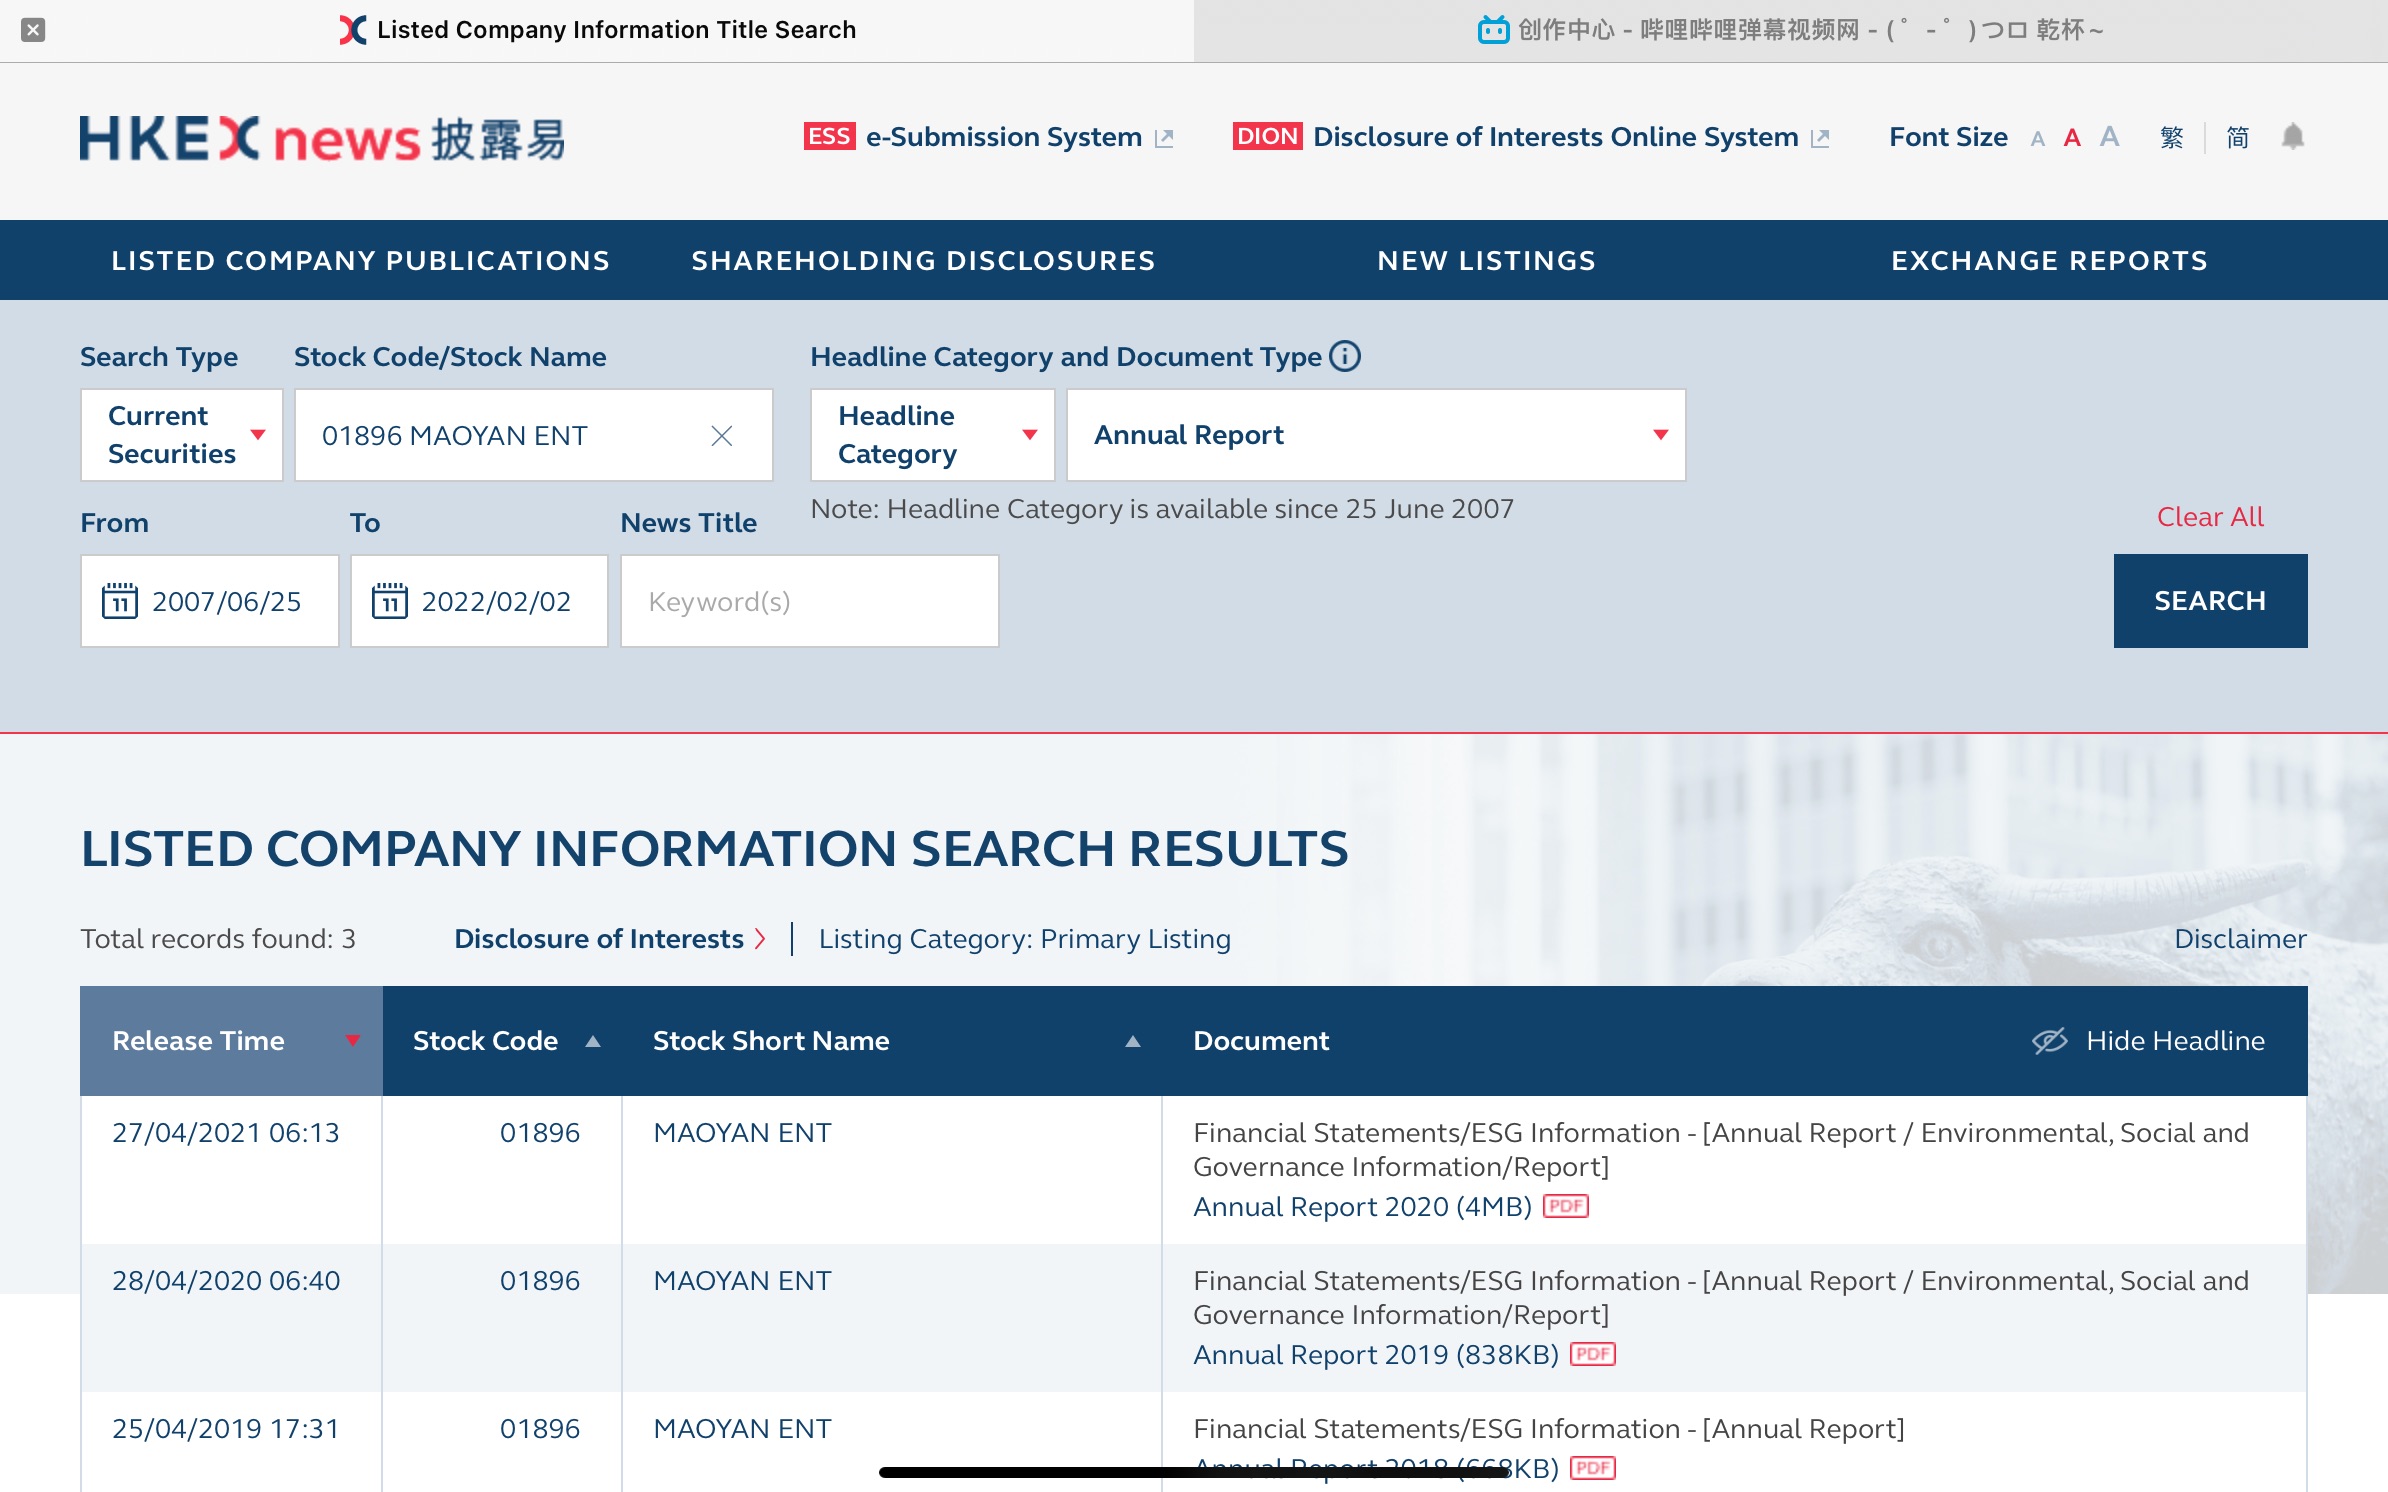2388x1492 pixels.
Task: Click the red ESS badge icon
Action: pyautogui.click(x=829, y=136)
